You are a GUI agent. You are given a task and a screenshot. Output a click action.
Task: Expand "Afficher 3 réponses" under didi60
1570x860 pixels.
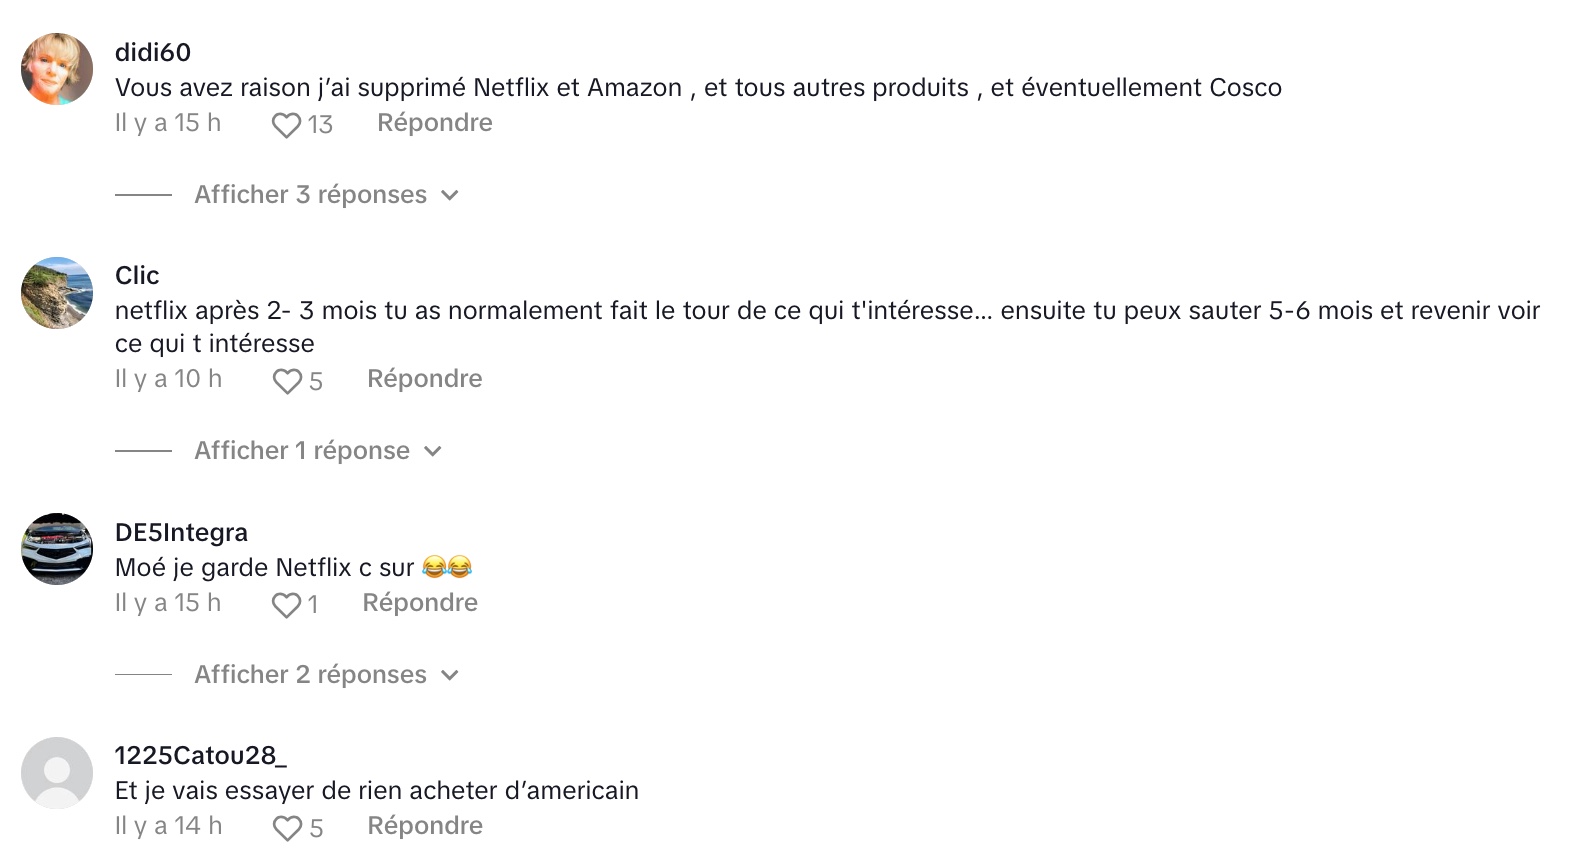pyautogui.click(x=310, y=195)
